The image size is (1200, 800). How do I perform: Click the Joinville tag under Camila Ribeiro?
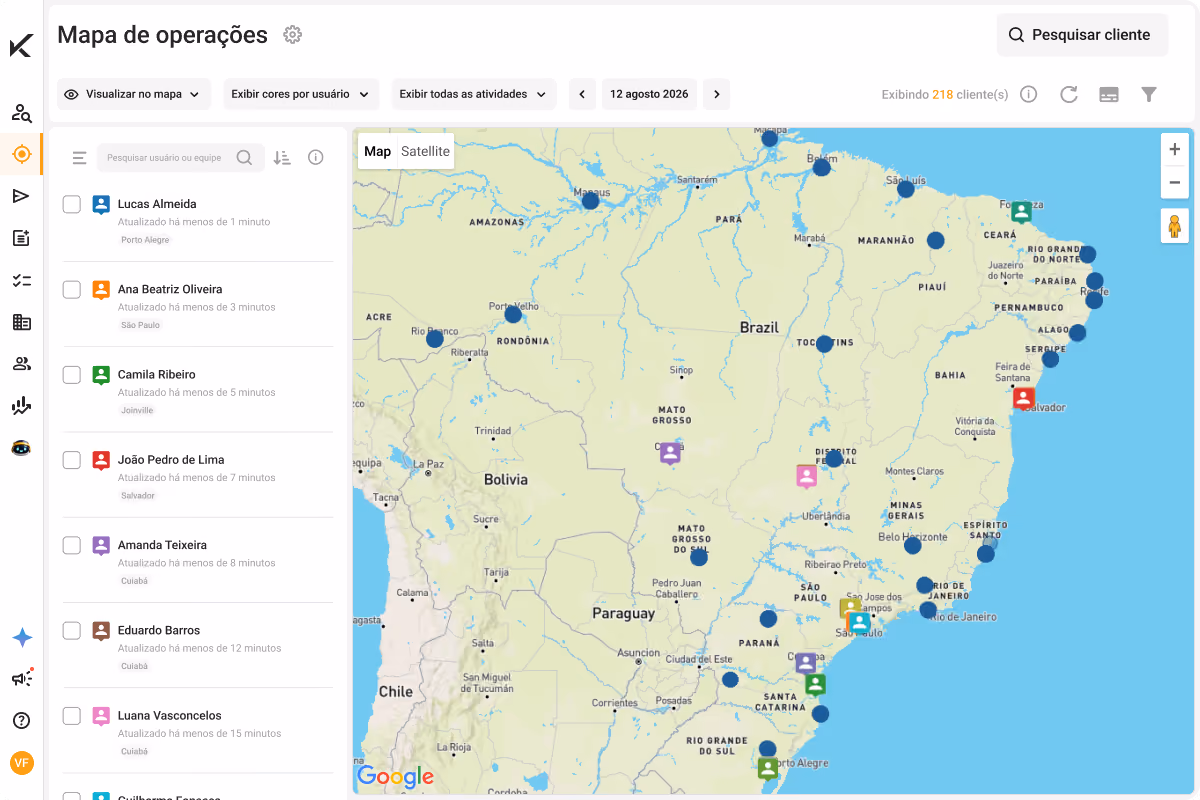(137, 411)
